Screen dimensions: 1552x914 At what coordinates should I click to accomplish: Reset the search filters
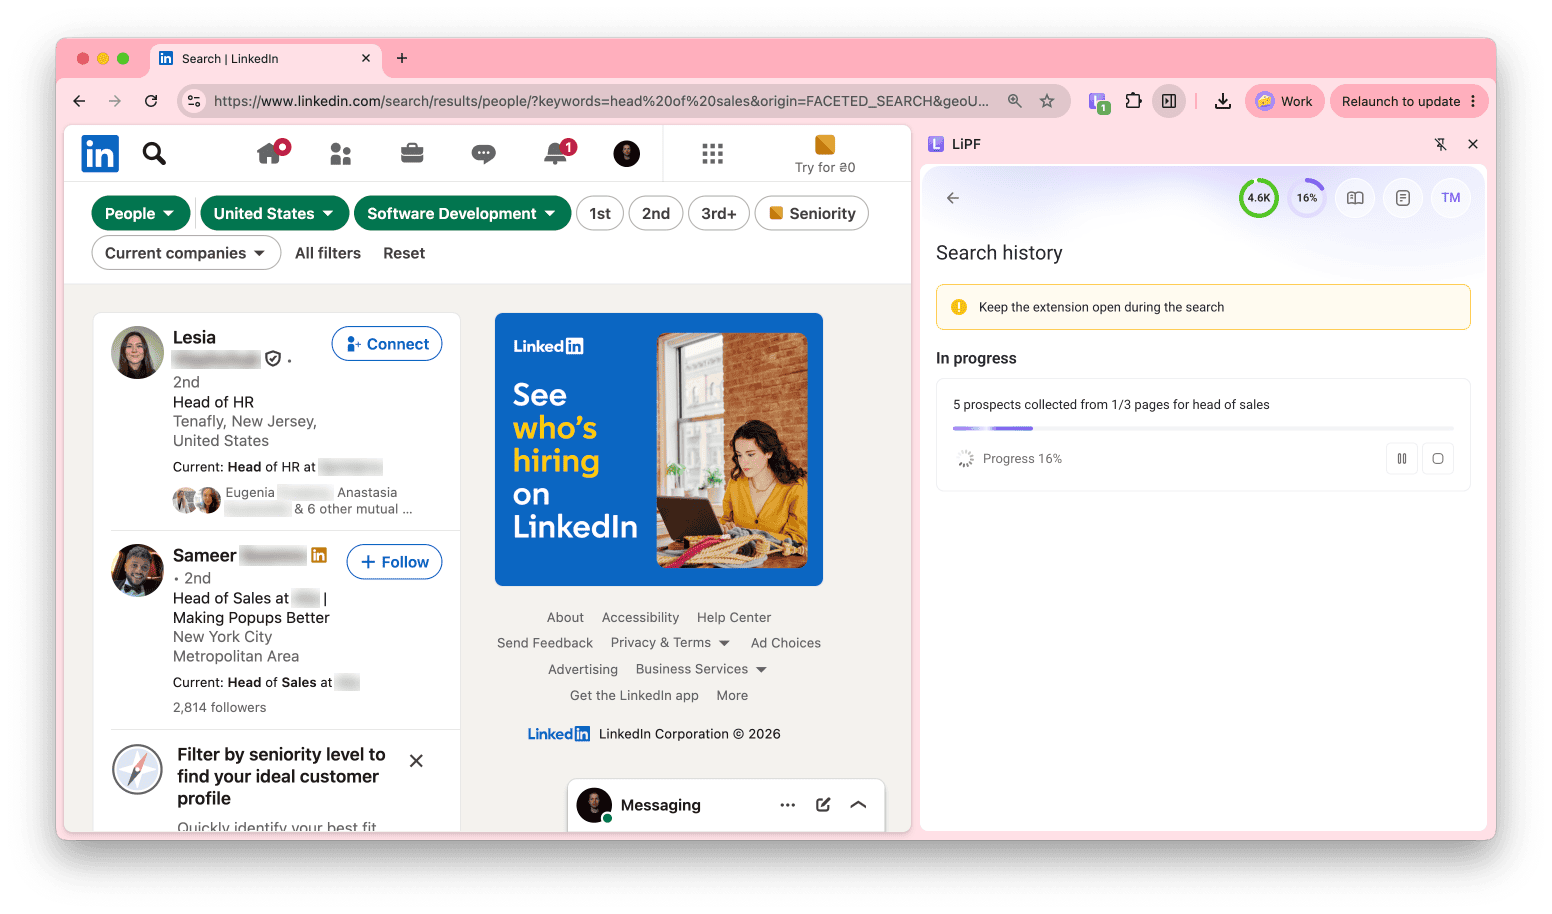(x=404, y=253)
